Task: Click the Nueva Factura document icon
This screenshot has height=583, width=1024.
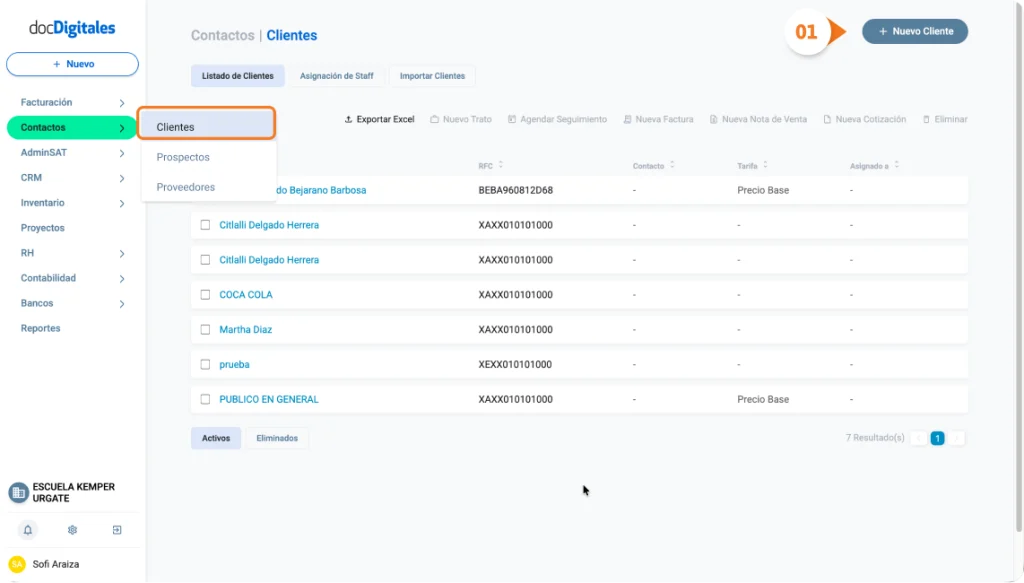Action: tap(627, 119)
